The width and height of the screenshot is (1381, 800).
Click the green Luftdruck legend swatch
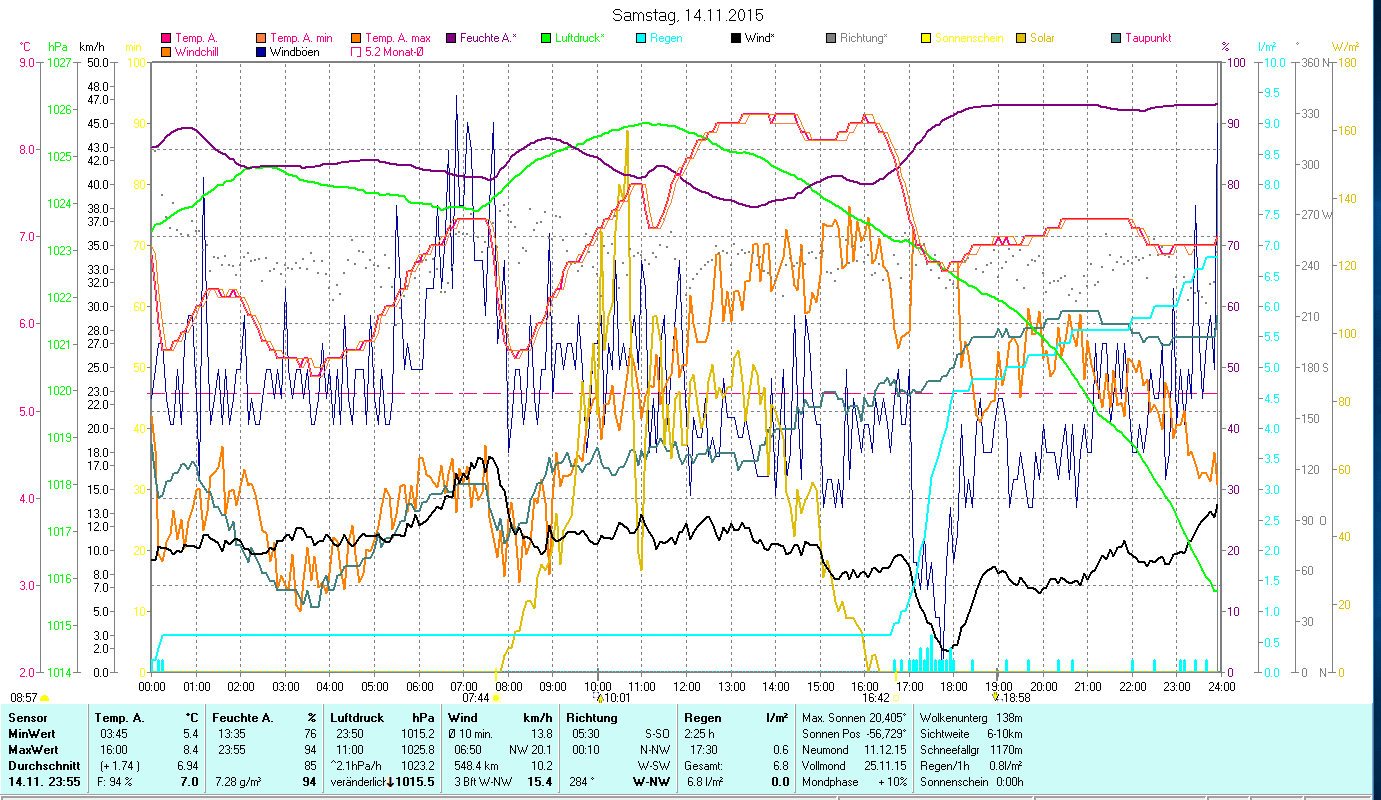pos(546,39)
